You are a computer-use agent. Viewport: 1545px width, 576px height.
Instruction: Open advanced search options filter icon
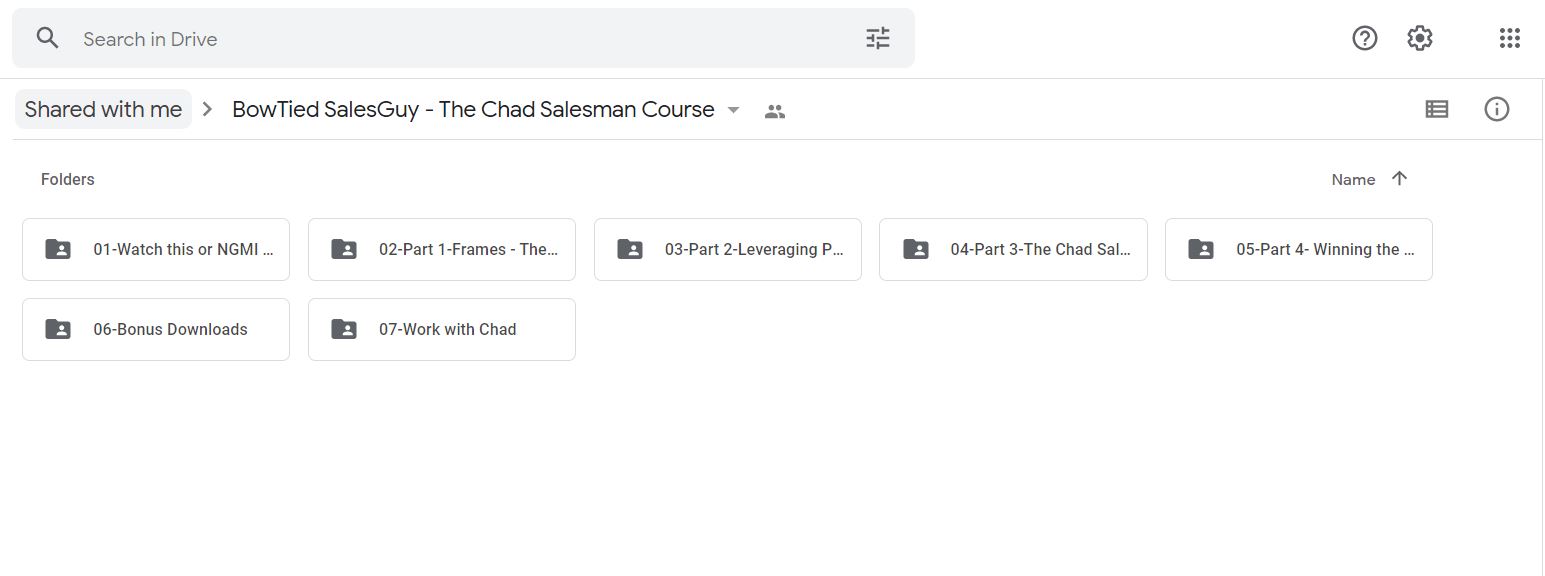click(877, 39)
